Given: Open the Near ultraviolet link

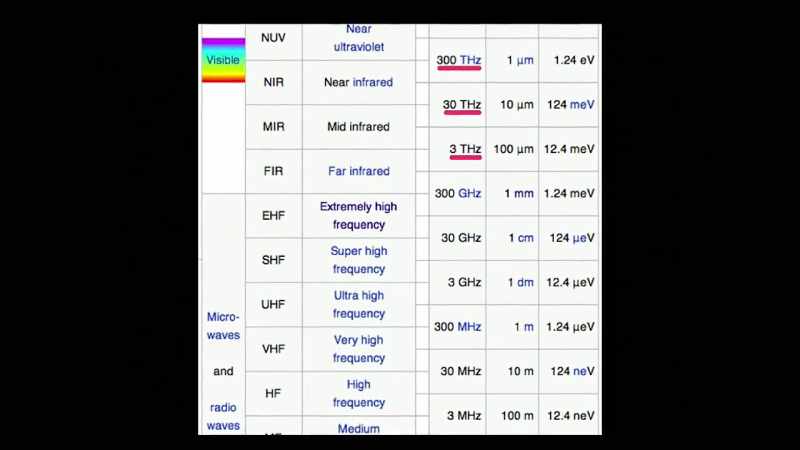Looking at the screenshot, I should tap(359, 38).
